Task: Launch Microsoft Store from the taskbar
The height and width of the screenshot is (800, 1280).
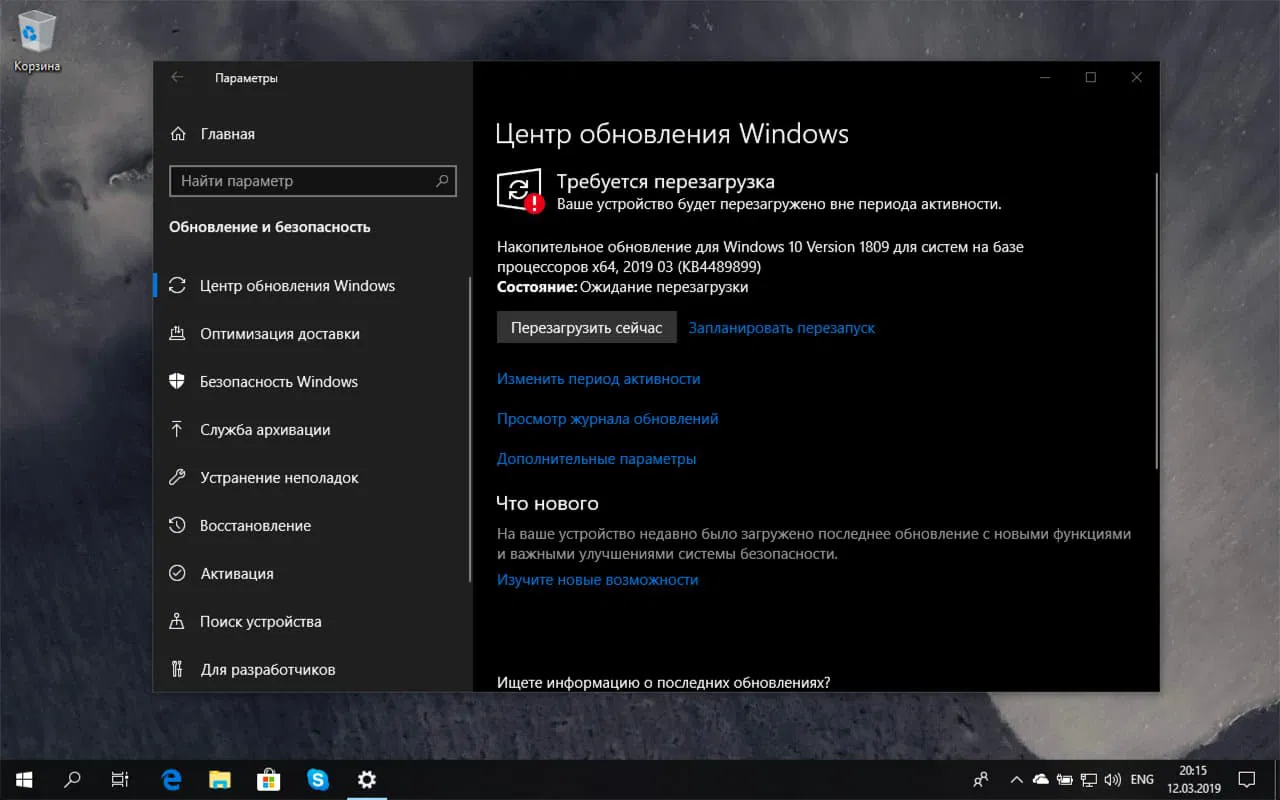Action: [x=269, y=779]
